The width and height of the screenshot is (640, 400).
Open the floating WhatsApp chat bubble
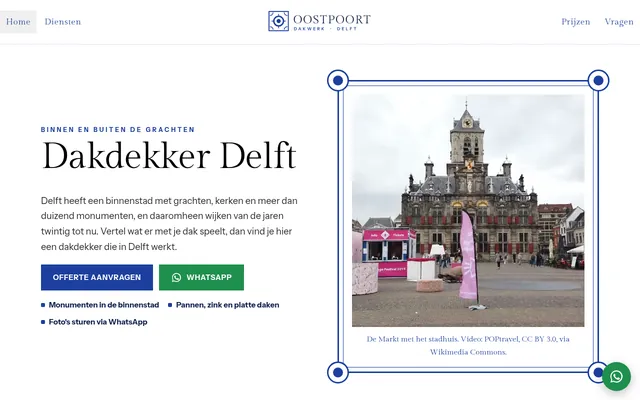click(x=616, y=376)
